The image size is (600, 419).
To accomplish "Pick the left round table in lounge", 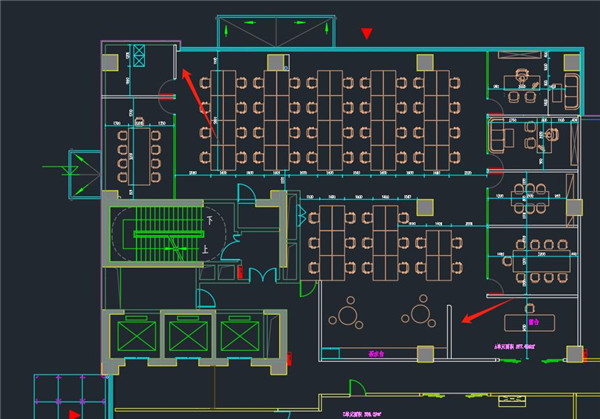I will pyautogui.click(x=349, y=316).
